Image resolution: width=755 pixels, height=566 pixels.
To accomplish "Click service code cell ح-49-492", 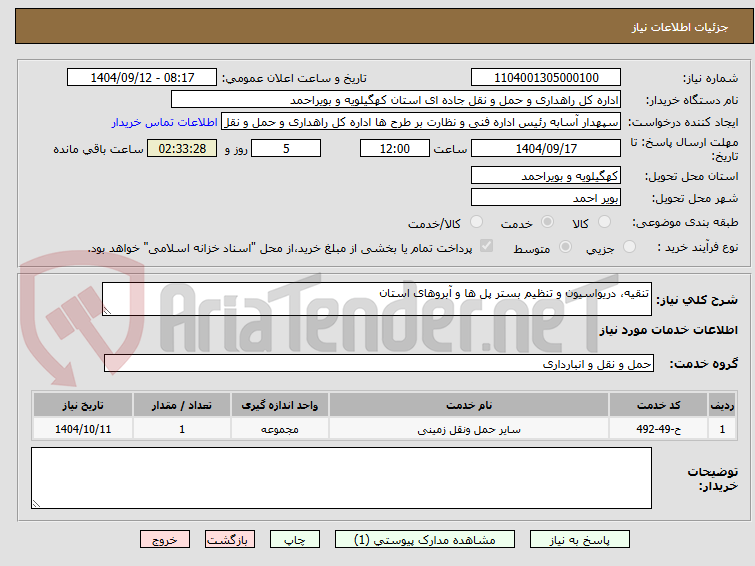I will point(658,429).
